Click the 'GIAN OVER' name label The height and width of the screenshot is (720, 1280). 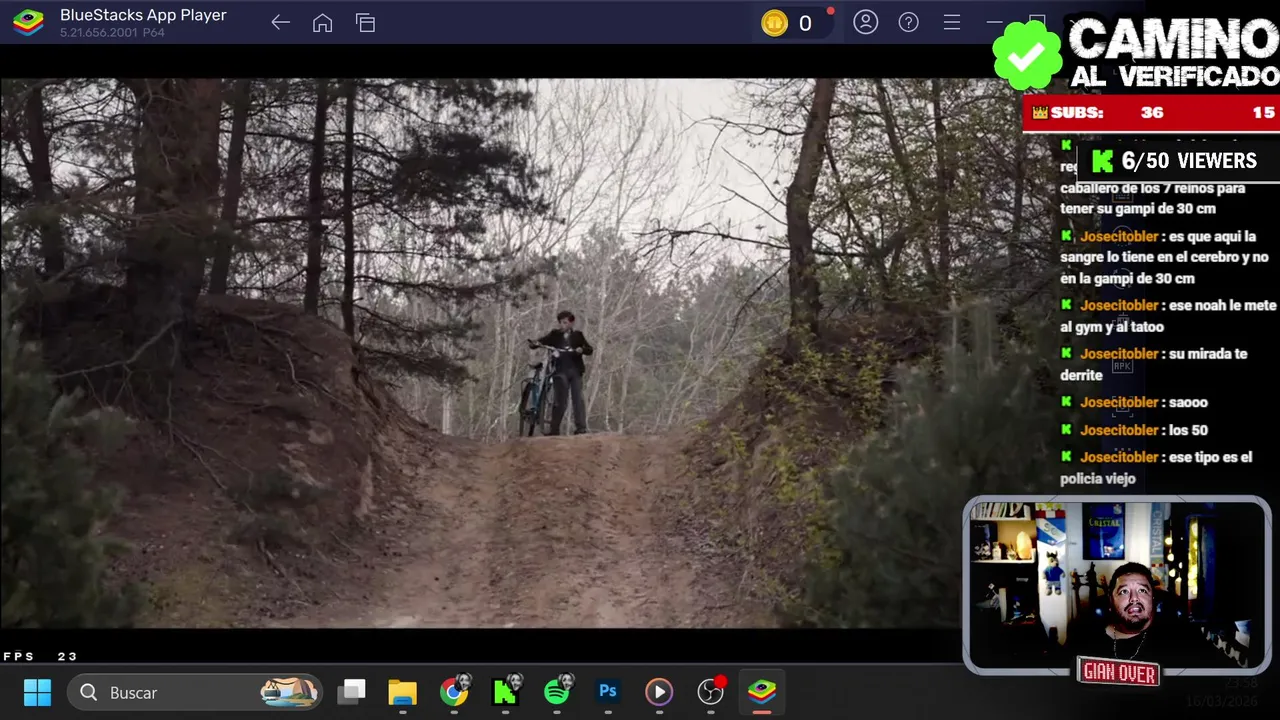[1119, 673]
